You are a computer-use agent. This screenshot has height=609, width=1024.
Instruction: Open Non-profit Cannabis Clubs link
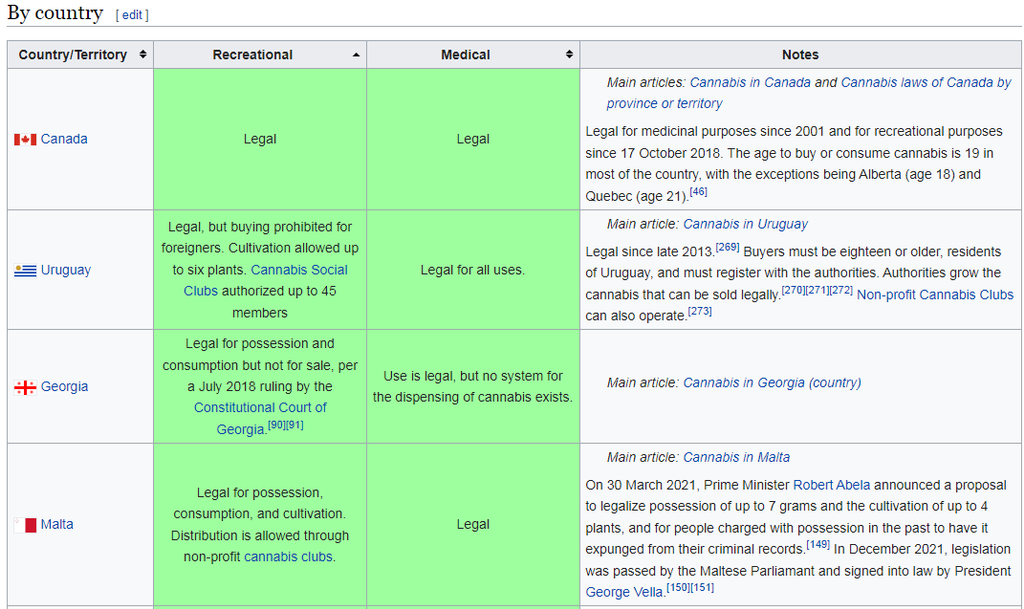935,295
